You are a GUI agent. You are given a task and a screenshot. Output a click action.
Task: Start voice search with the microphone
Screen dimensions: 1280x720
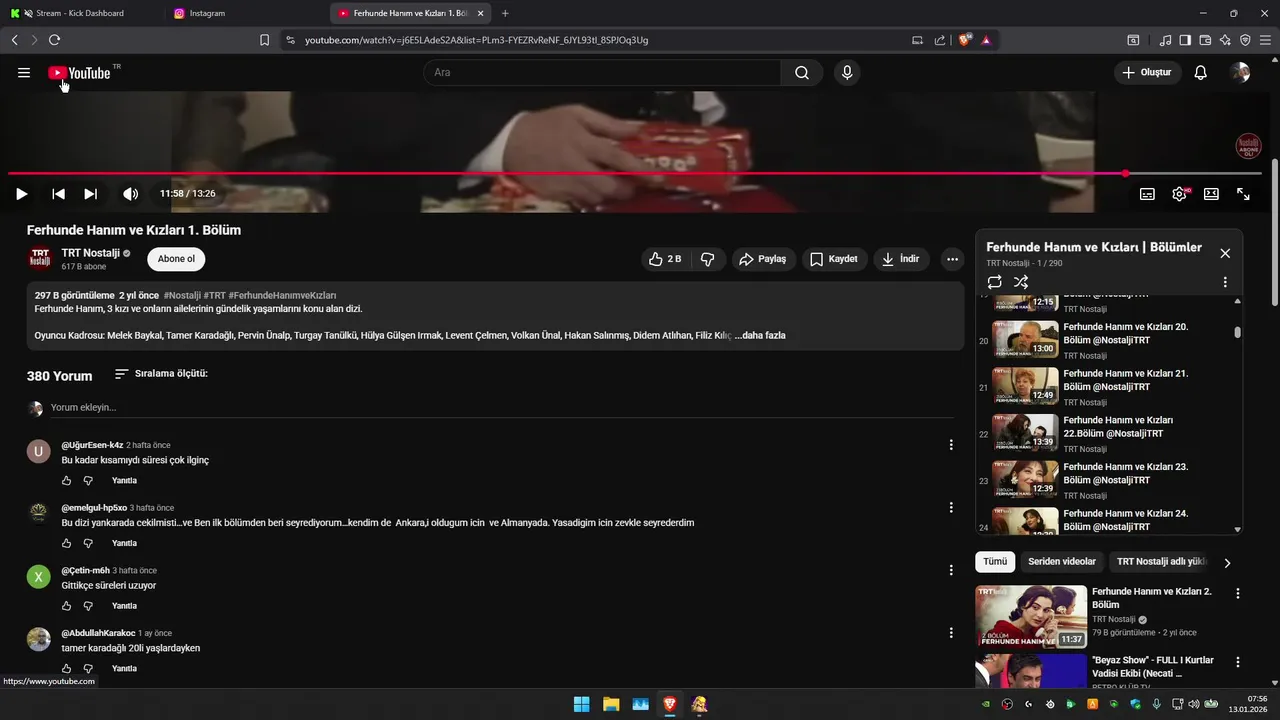point(847,73)
